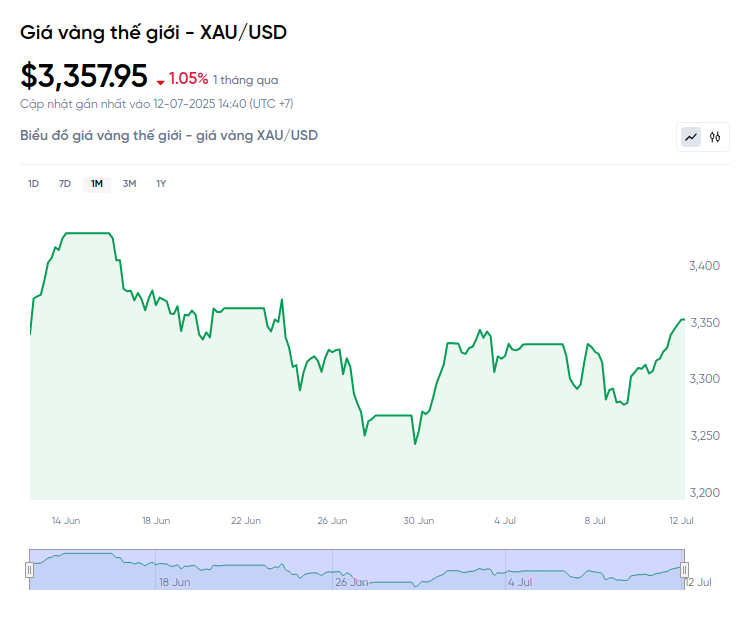Click the red down-arrow change indicator
The image size is (750, 634).
[160, 81]
